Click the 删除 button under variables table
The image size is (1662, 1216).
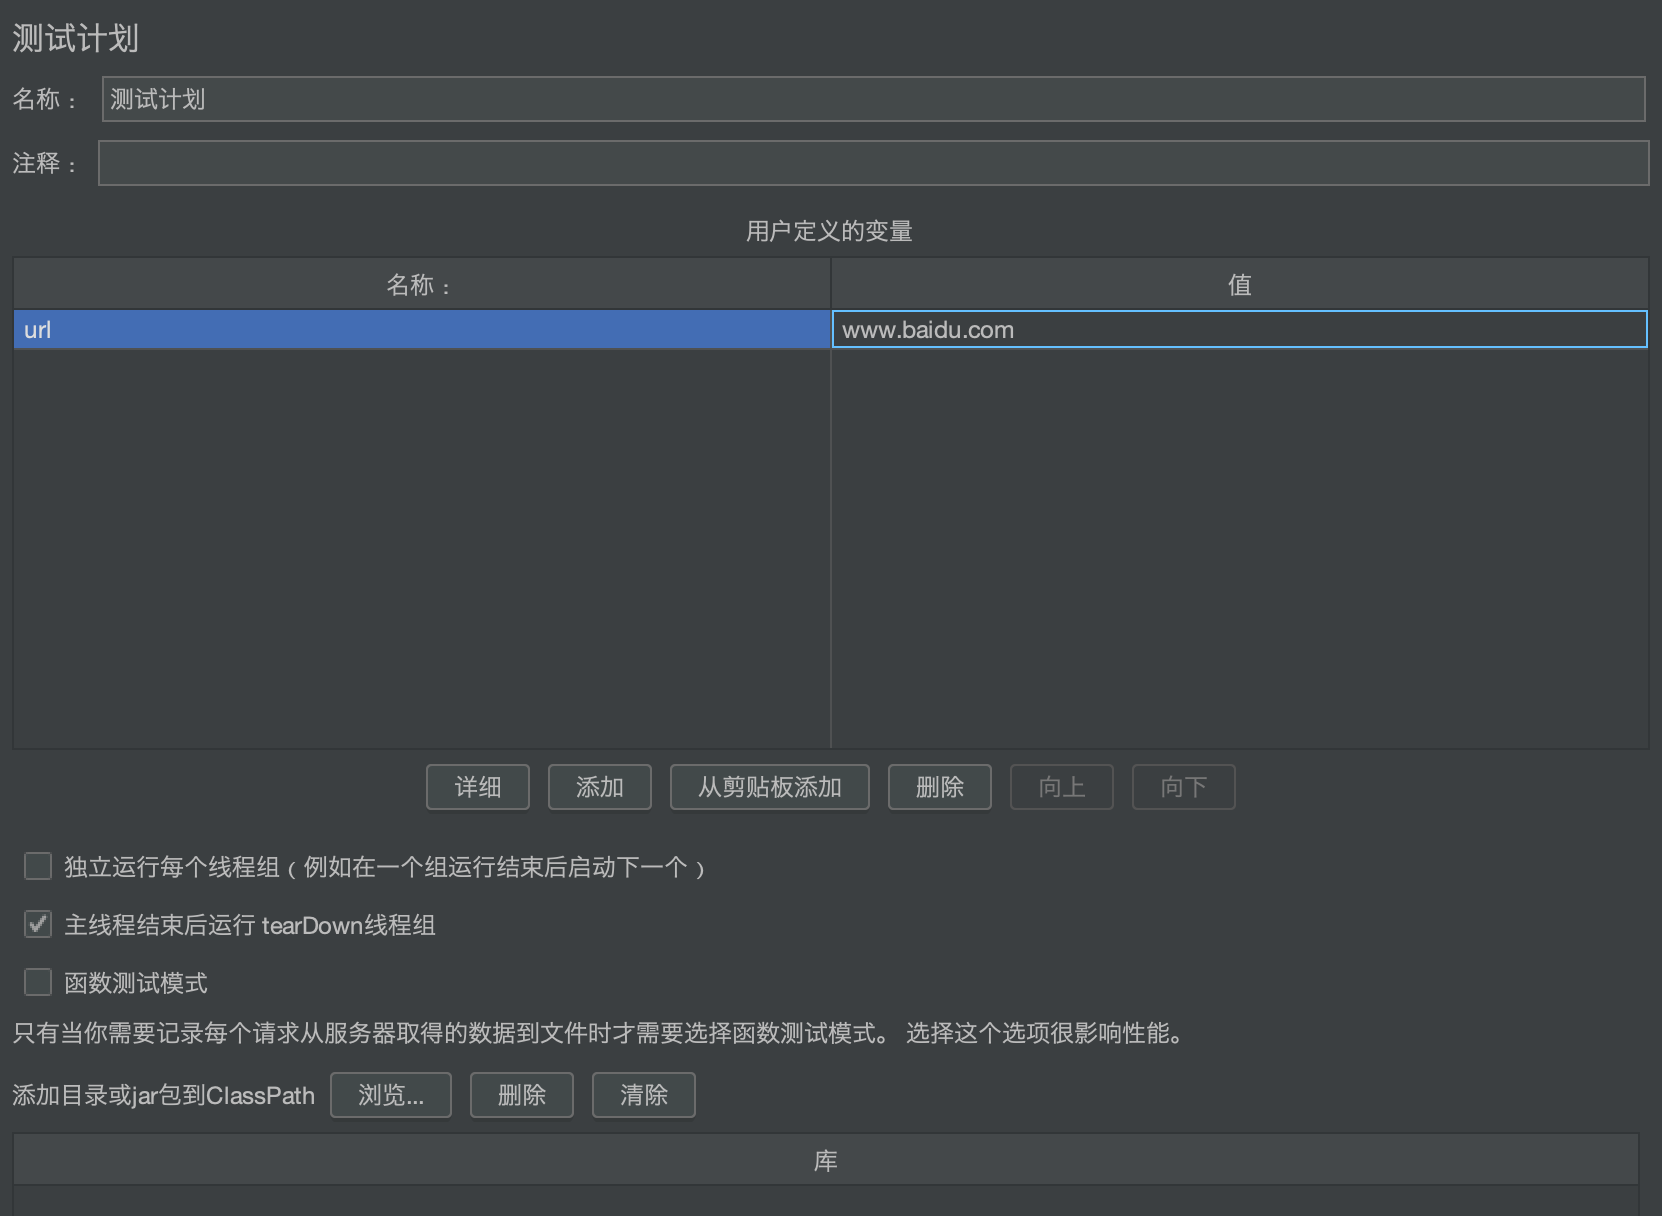(x=940, y=787)
